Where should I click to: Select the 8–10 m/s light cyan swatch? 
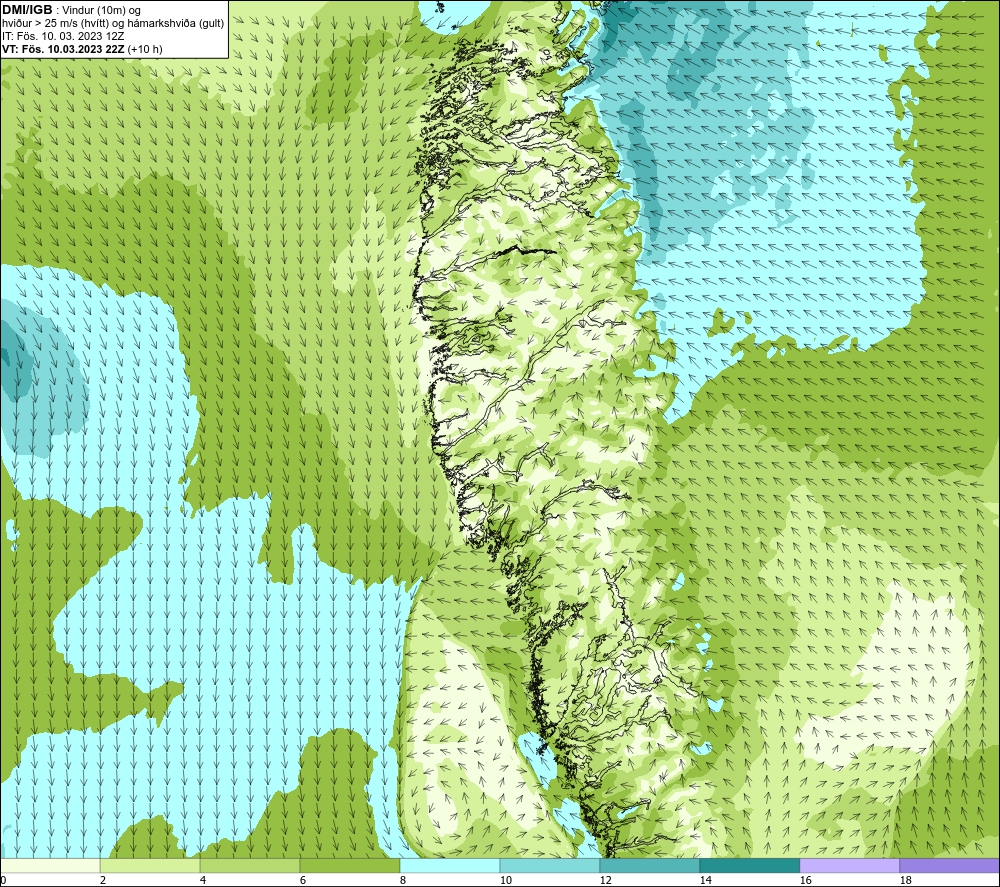[450, 865]
